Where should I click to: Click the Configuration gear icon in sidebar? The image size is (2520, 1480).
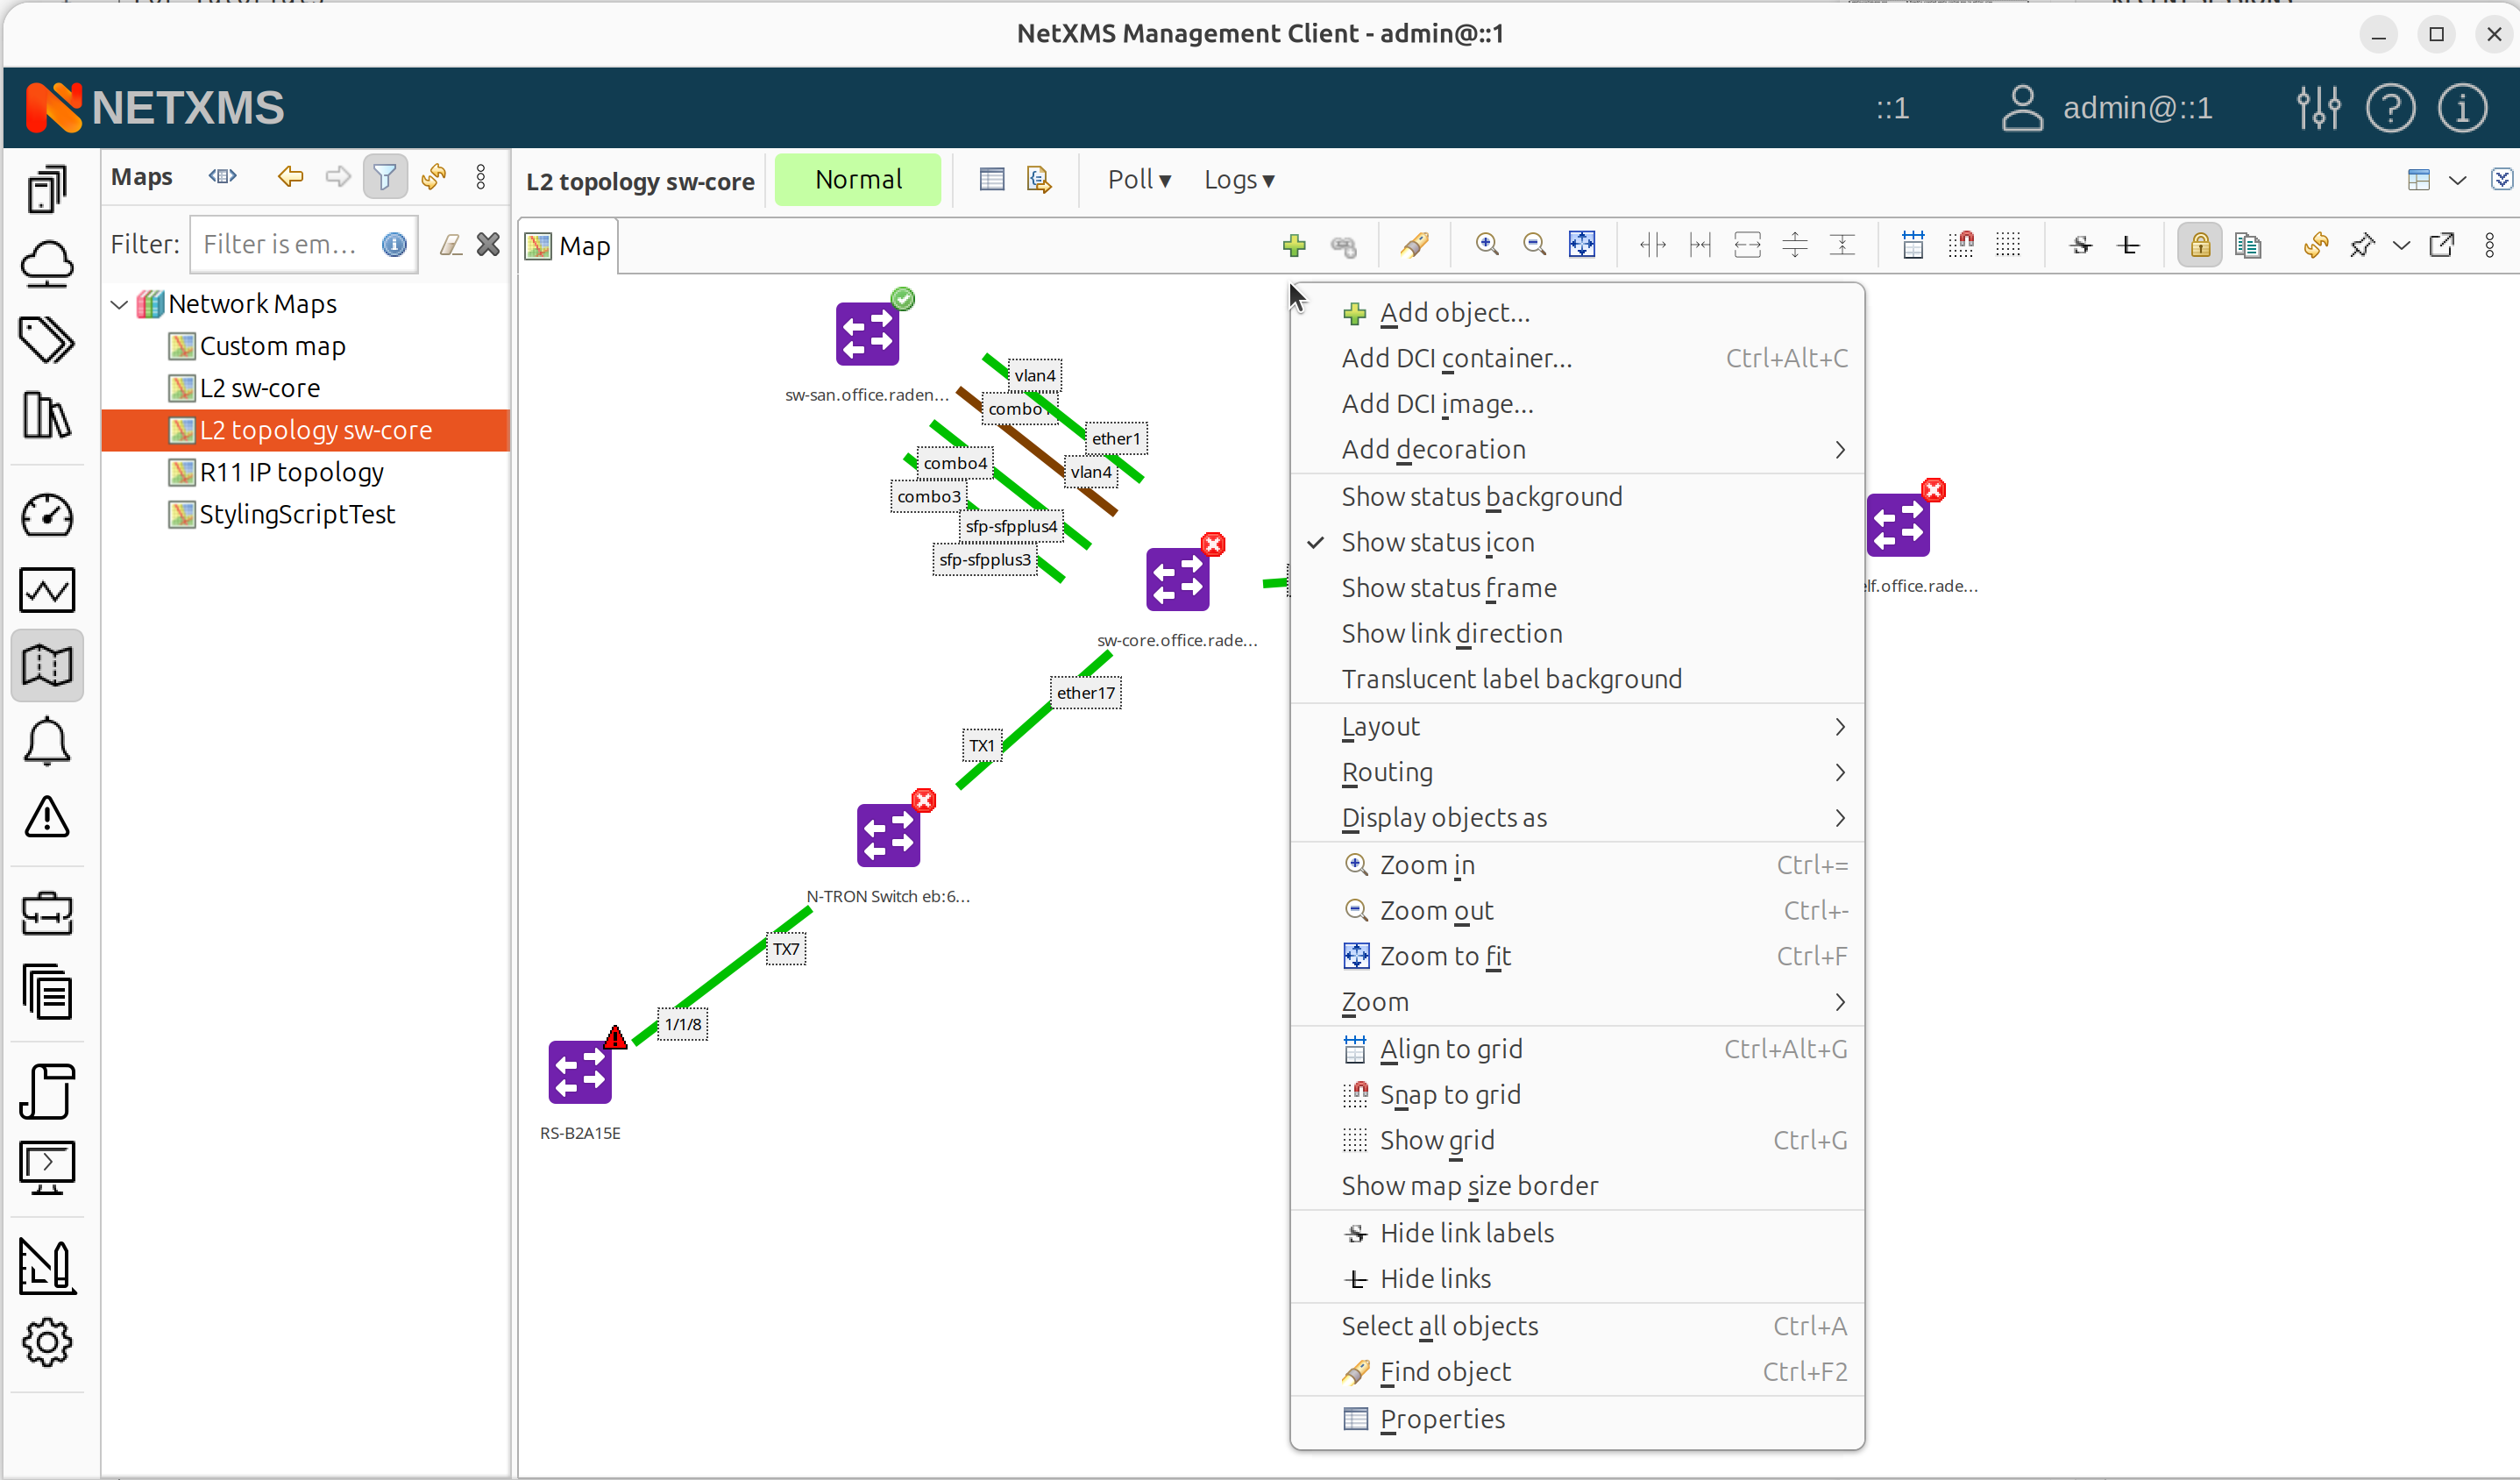point(47,1342)
